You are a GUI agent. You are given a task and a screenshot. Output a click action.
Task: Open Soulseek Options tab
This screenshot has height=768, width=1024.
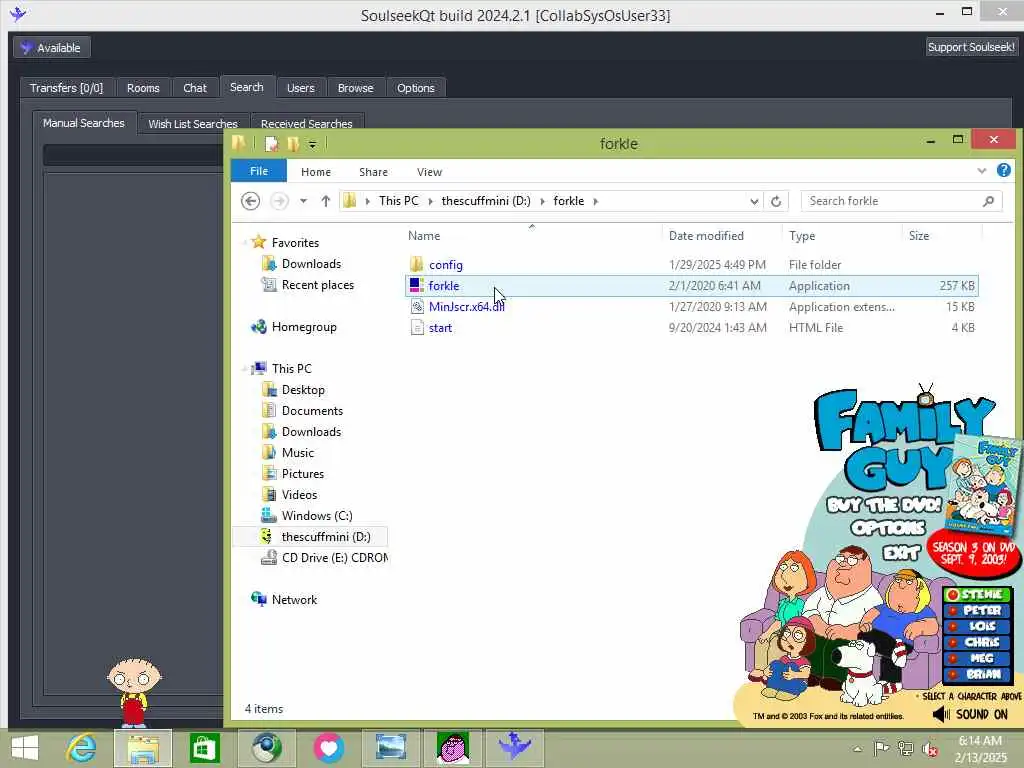point(416,88)
